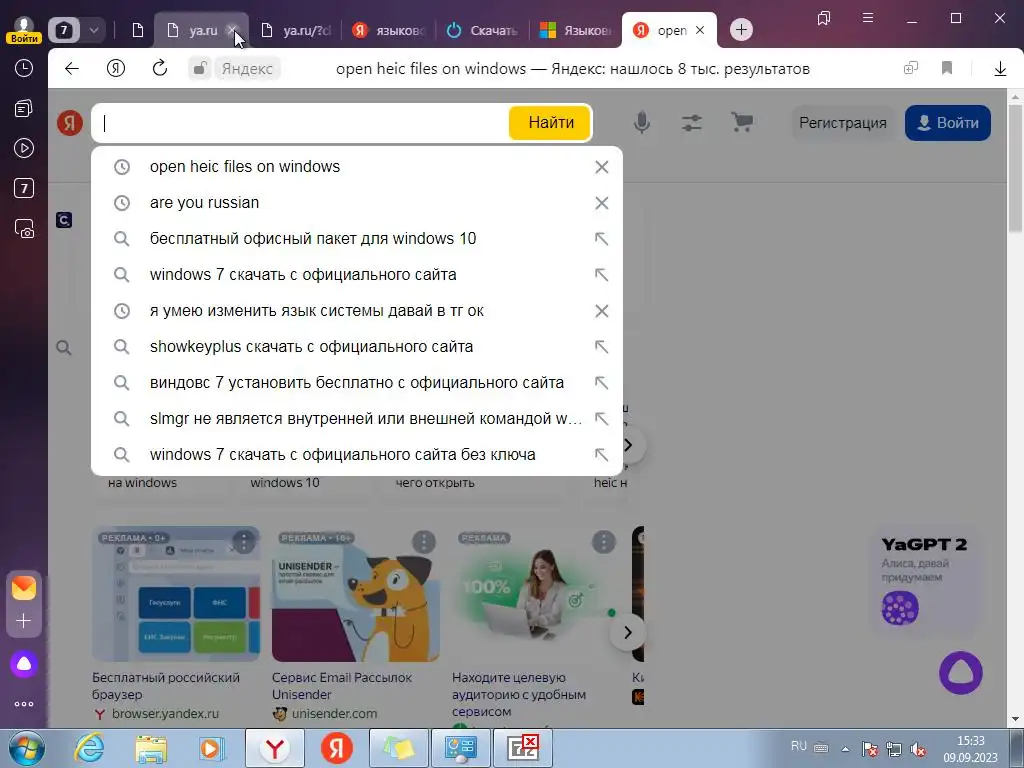Launch Alice assistant from the sidebar
The image size is (1024, 768).
(24, 664)
